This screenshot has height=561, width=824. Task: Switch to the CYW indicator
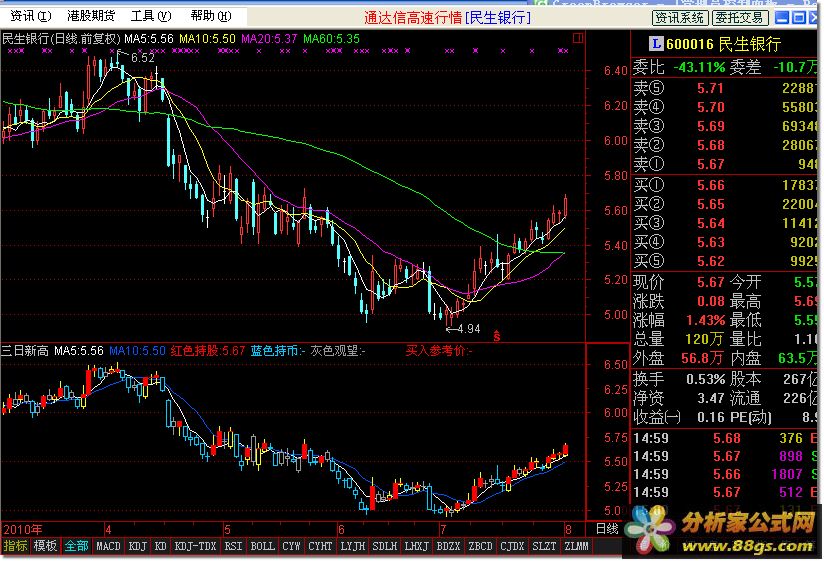click(x=291, y=546)
